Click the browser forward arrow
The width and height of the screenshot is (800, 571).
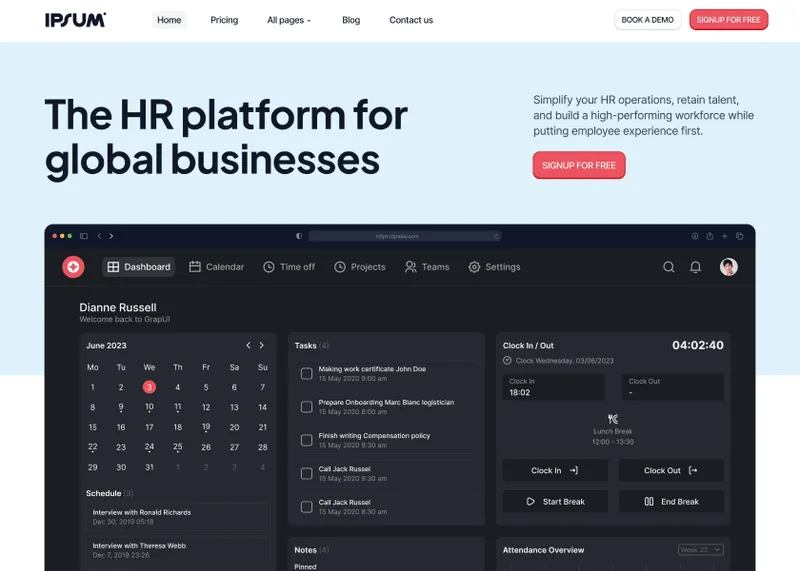[x=111, y=236]
